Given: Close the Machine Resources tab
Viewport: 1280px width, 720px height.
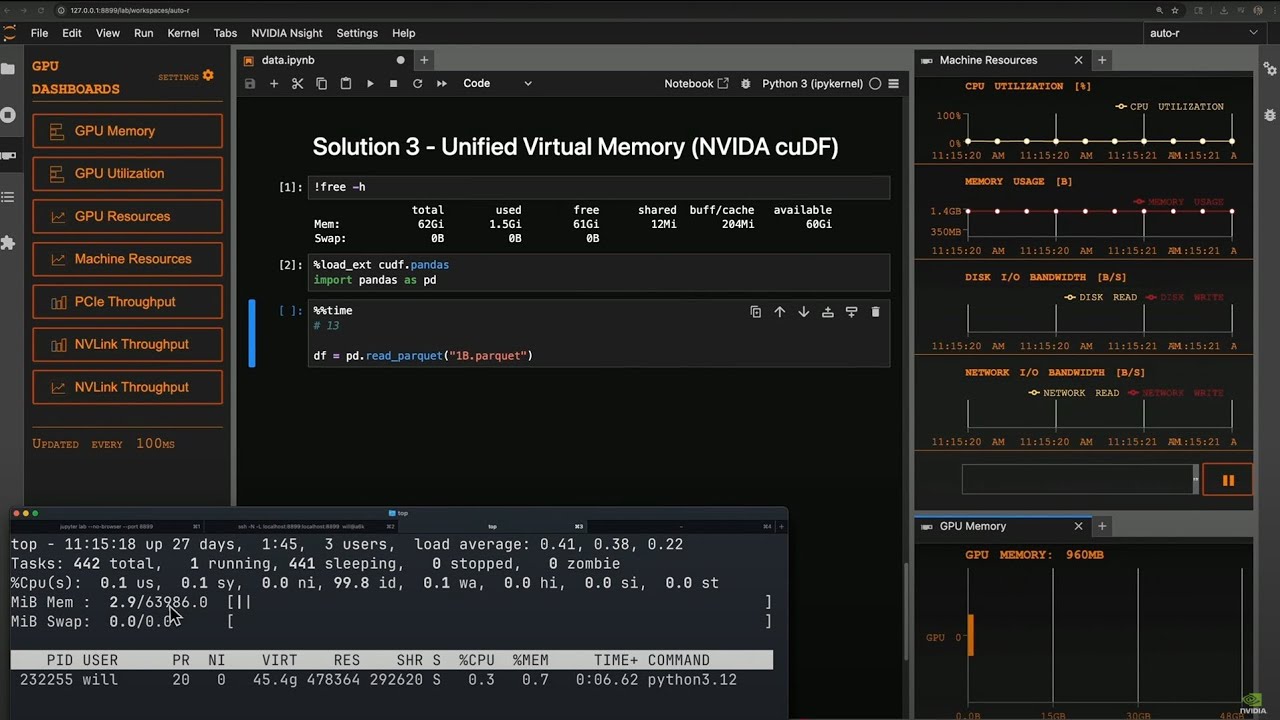Looking at the screenshot, I should tap(1078, 60).
